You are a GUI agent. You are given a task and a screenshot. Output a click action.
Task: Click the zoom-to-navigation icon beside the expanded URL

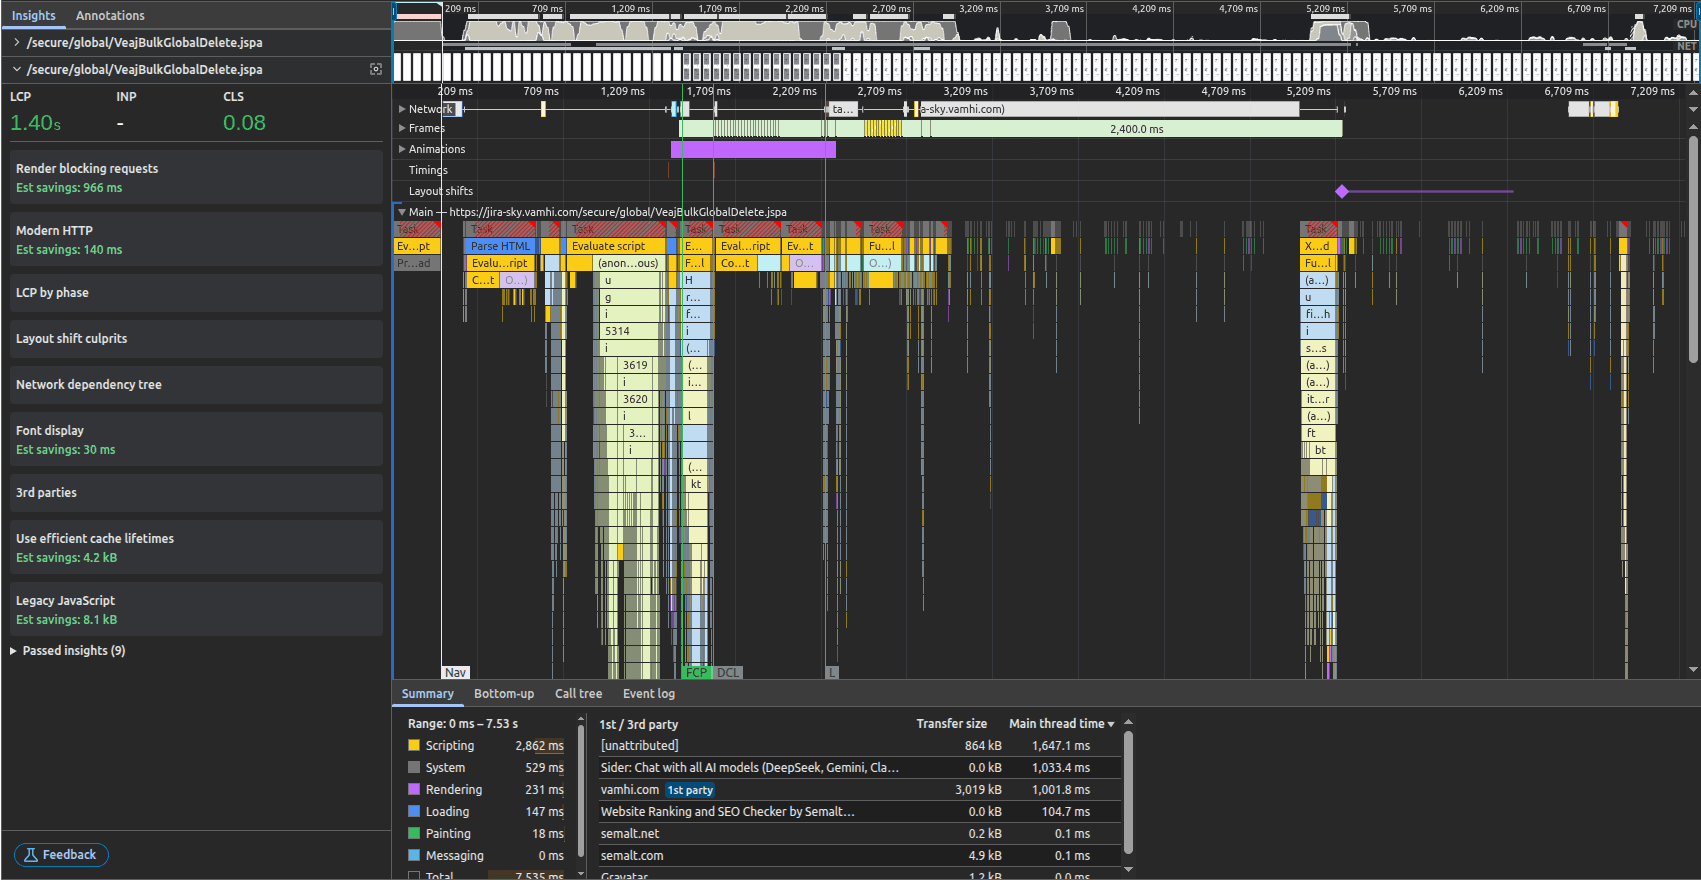point(376,69)
